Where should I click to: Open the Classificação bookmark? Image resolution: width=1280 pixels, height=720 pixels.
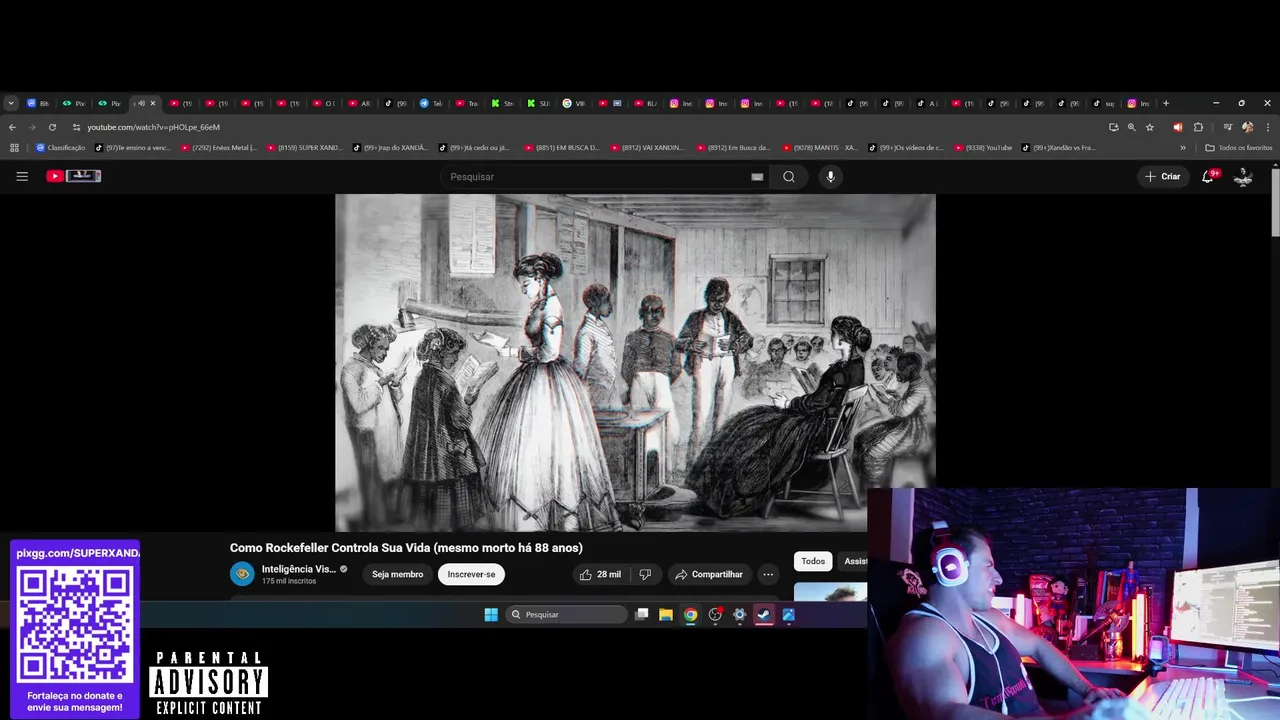pos(61,148)
